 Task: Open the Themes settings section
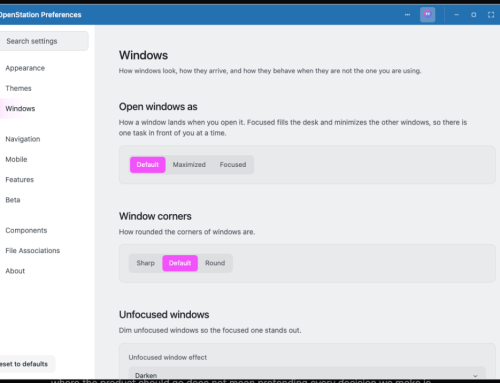point(18,88)
